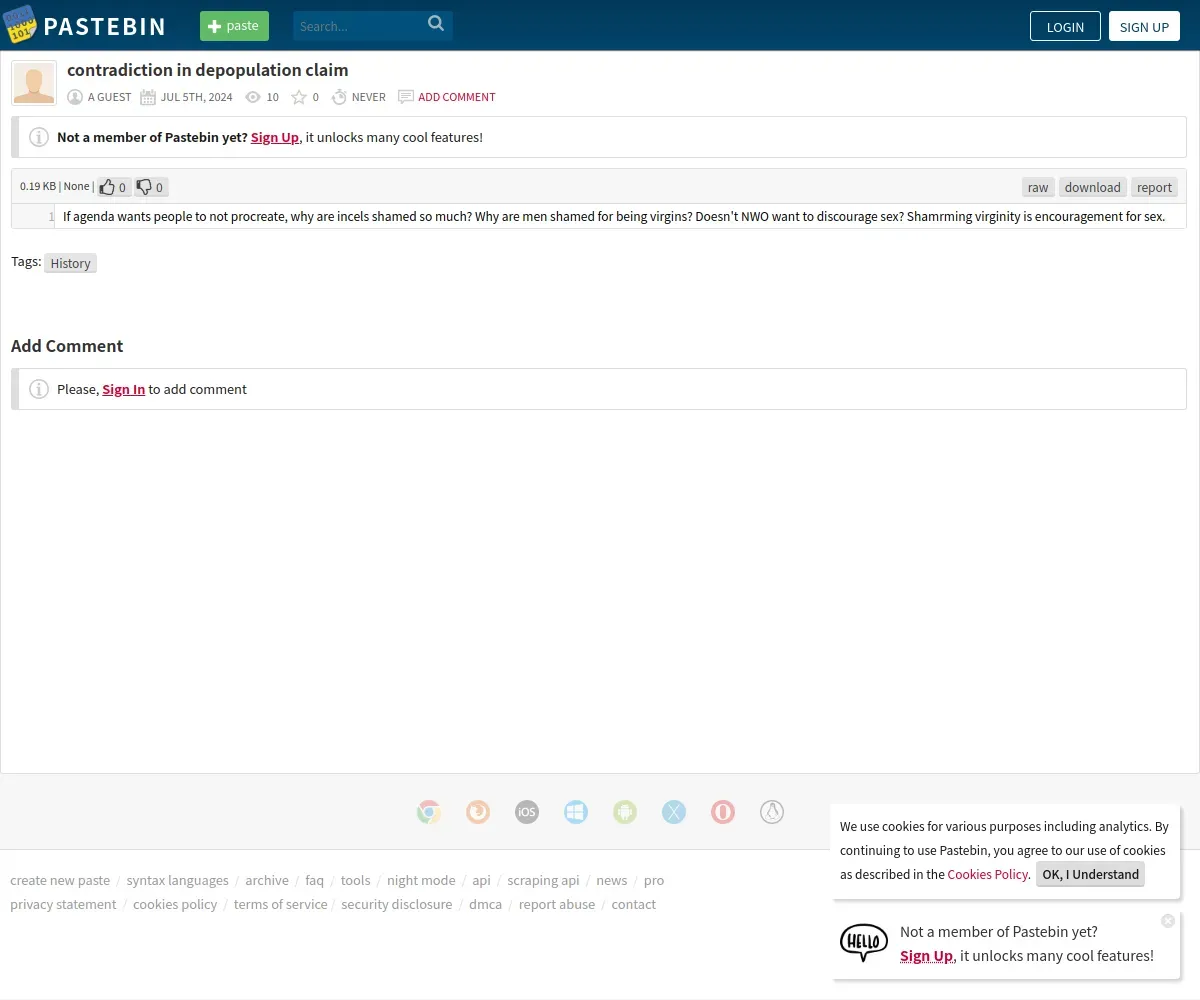
Task: Open footer tools link
Action: click(355, 880)
